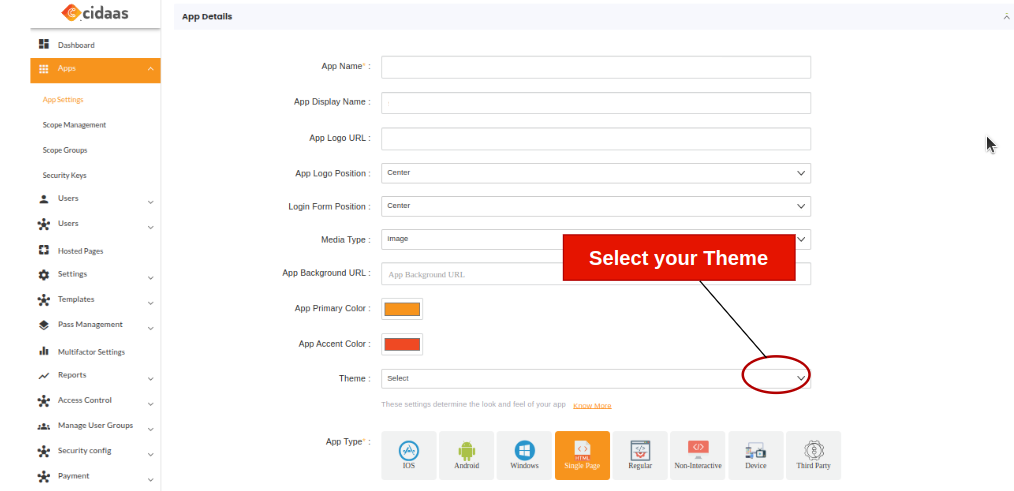The image size is (1014, 491).
Task: Click the Payment icon
Action: tap(44, 477)
